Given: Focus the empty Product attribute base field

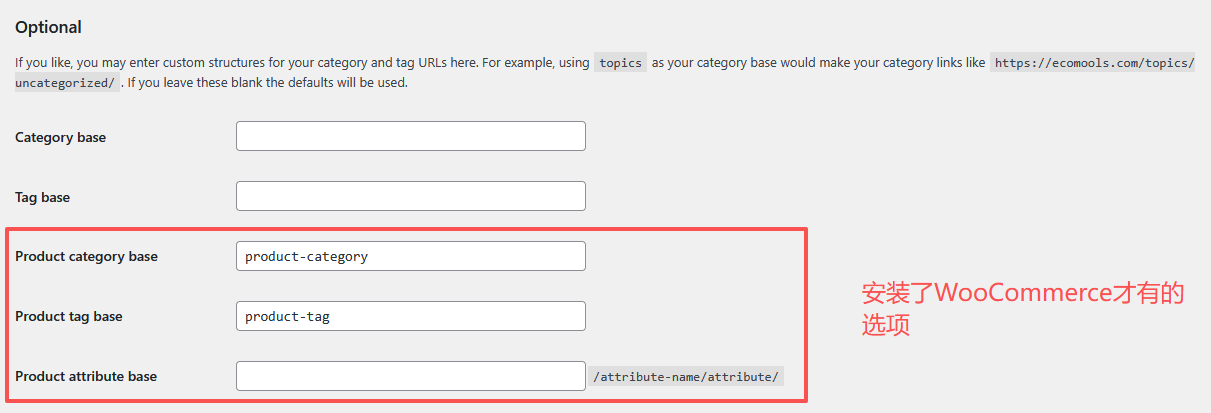Looking at the screenshot, I should 410,376.
